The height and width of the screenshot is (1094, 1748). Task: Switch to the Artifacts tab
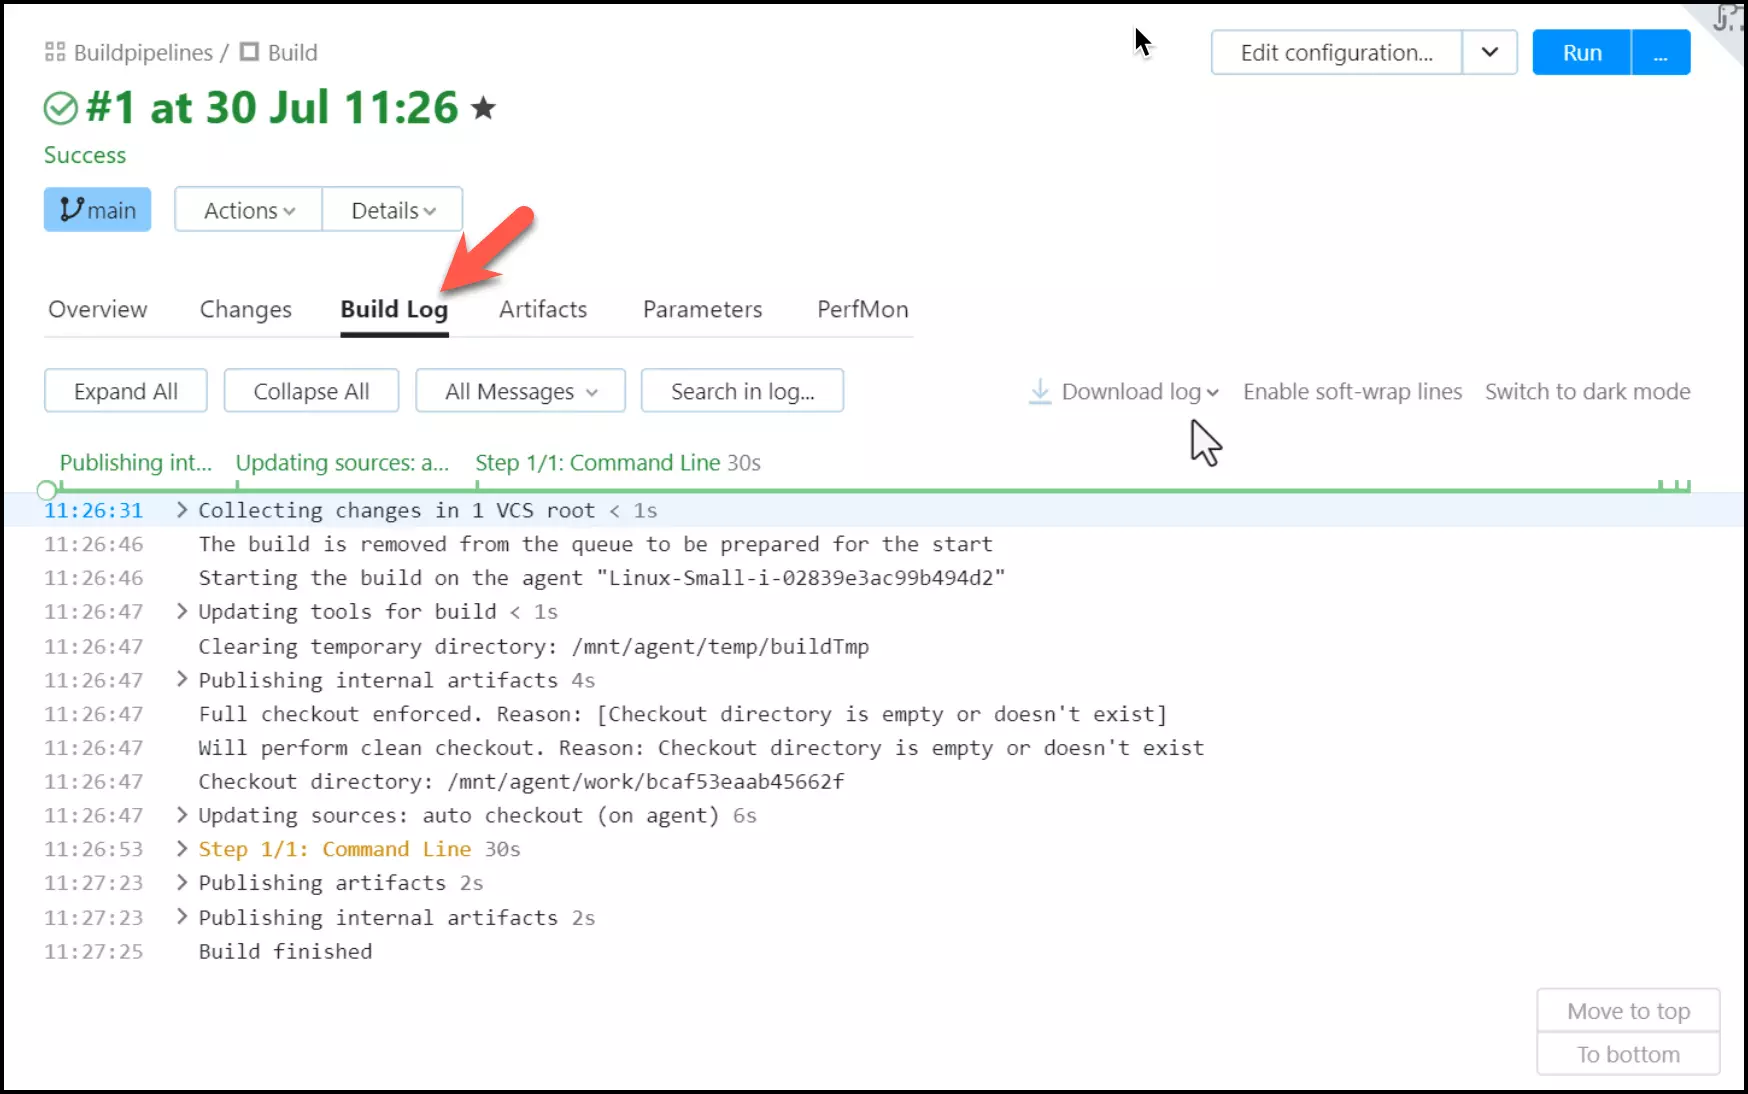click(x=543, y=309)
